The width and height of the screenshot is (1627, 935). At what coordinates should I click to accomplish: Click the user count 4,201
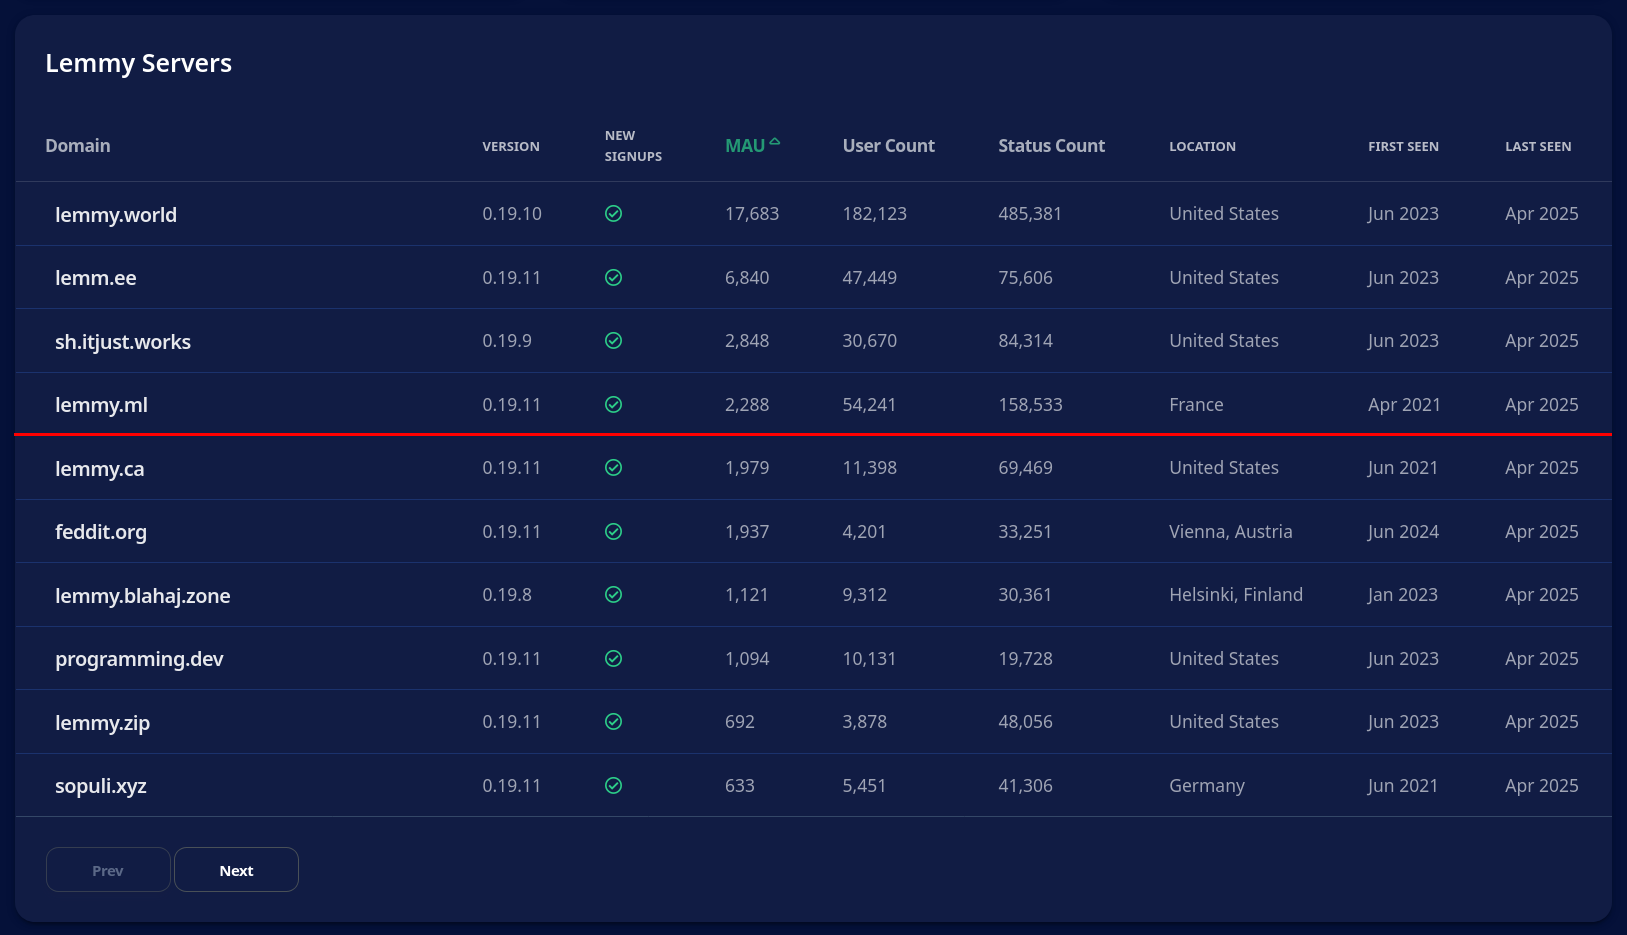pos(865,532)
